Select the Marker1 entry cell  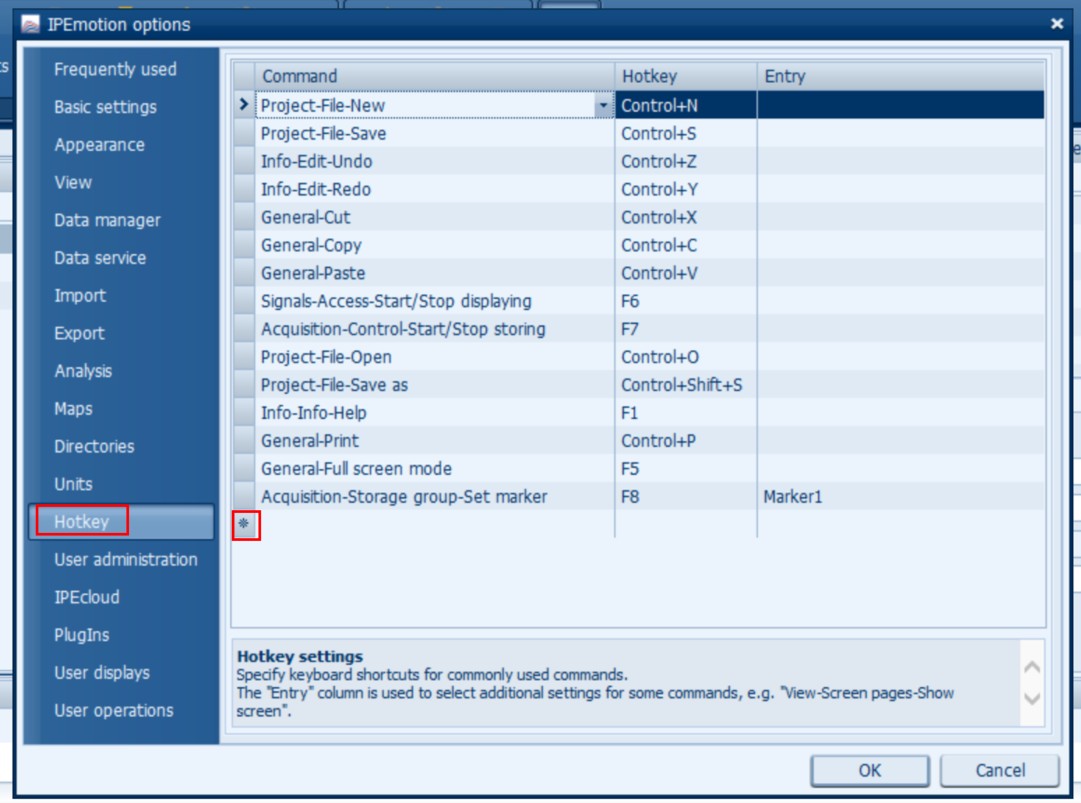coord(900,497)
